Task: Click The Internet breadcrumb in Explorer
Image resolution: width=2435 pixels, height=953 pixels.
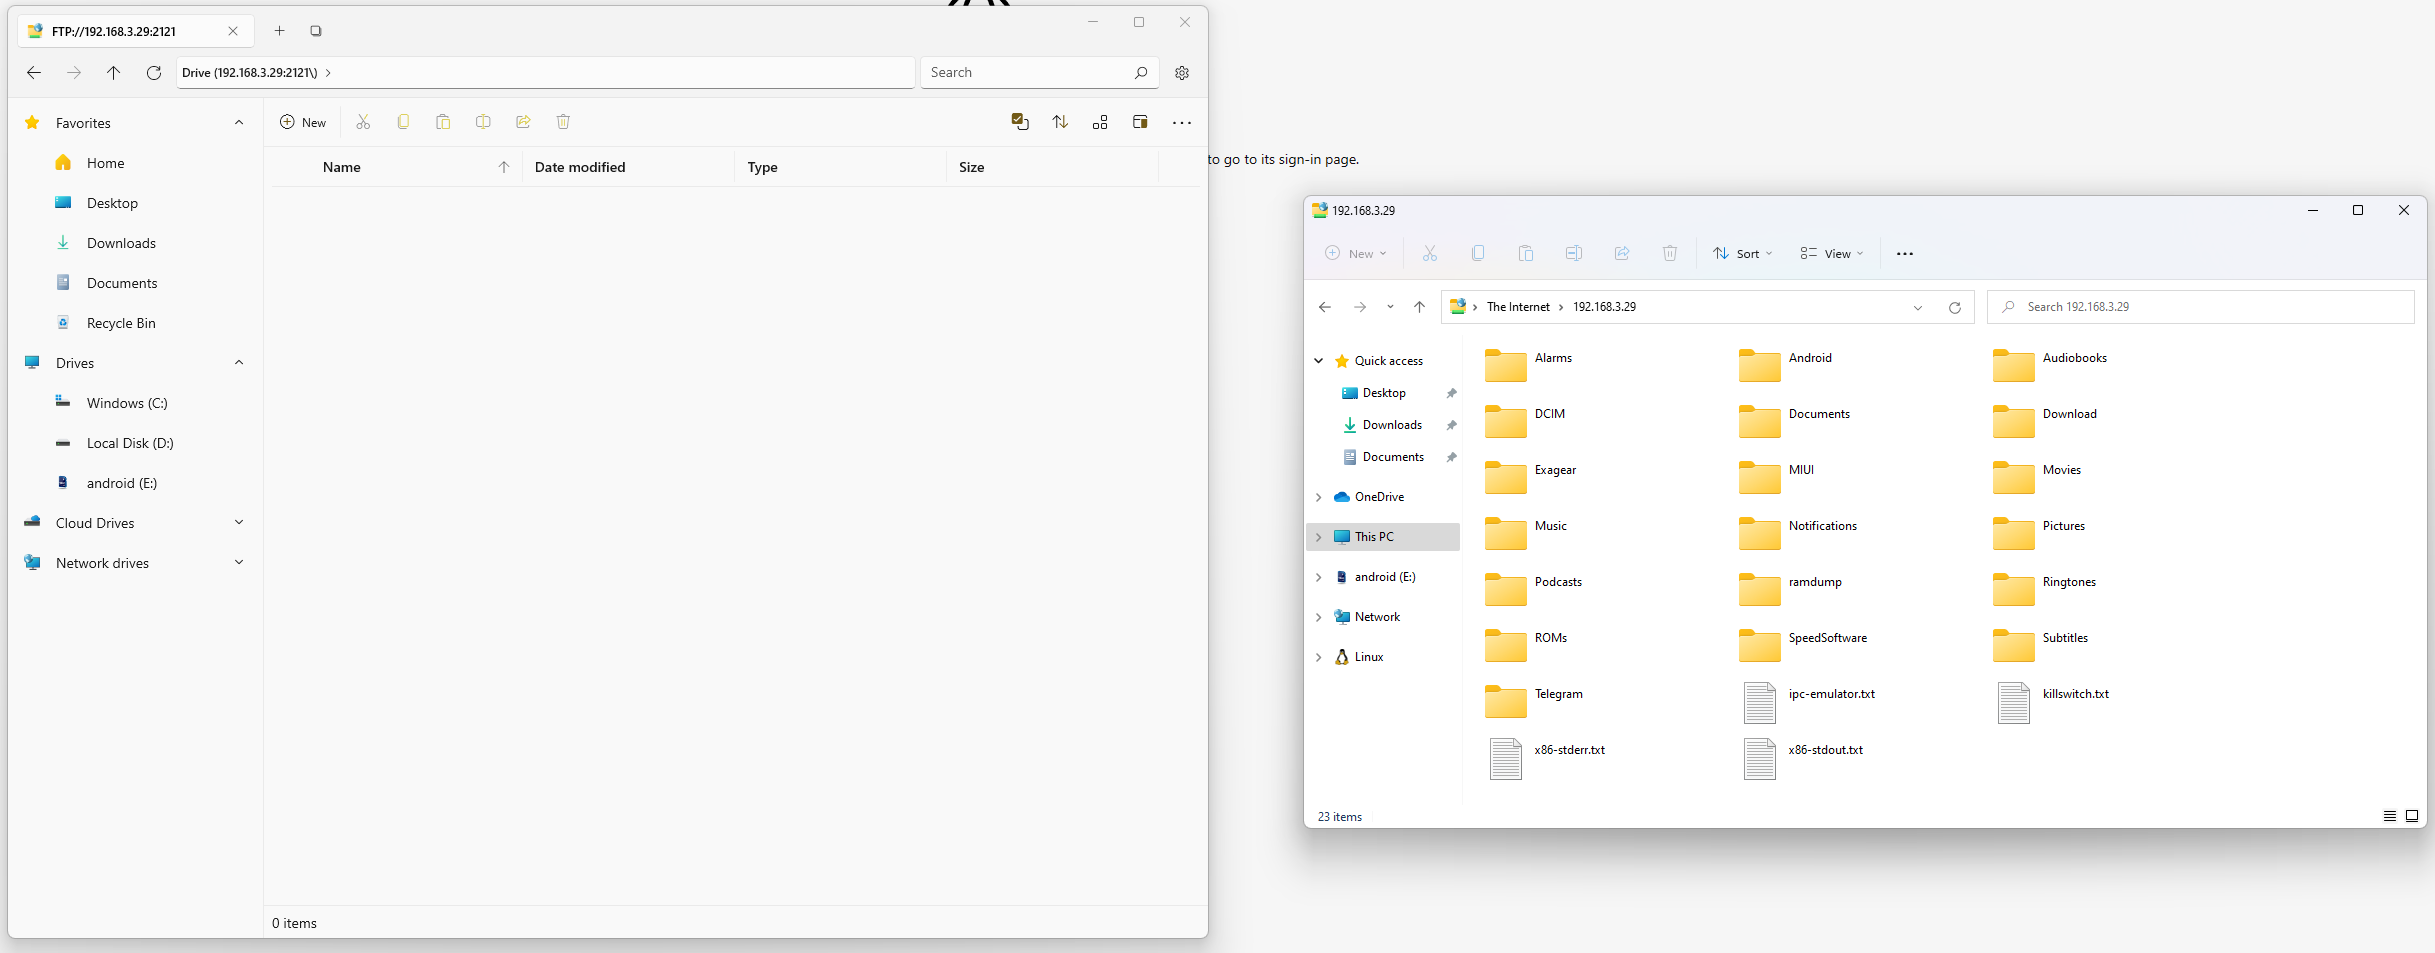Action: [1518, 307]
